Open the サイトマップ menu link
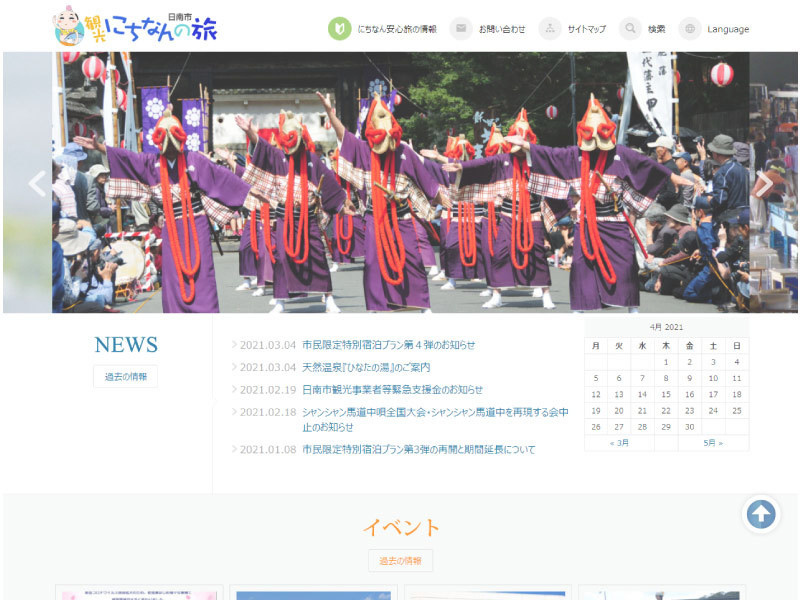 [586, 29]
